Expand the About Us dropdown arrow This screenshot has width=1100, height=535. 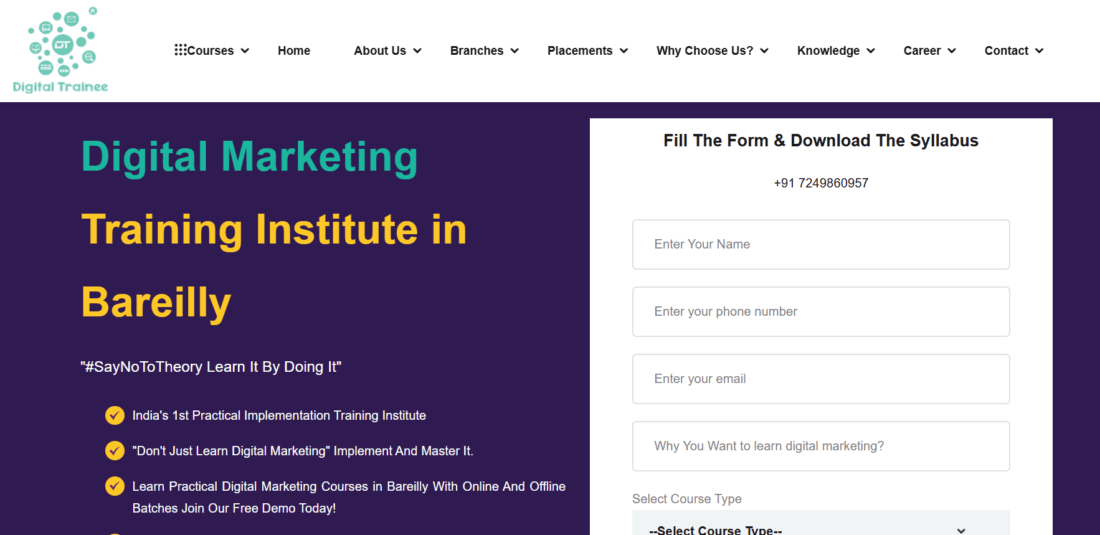point(417,51)
